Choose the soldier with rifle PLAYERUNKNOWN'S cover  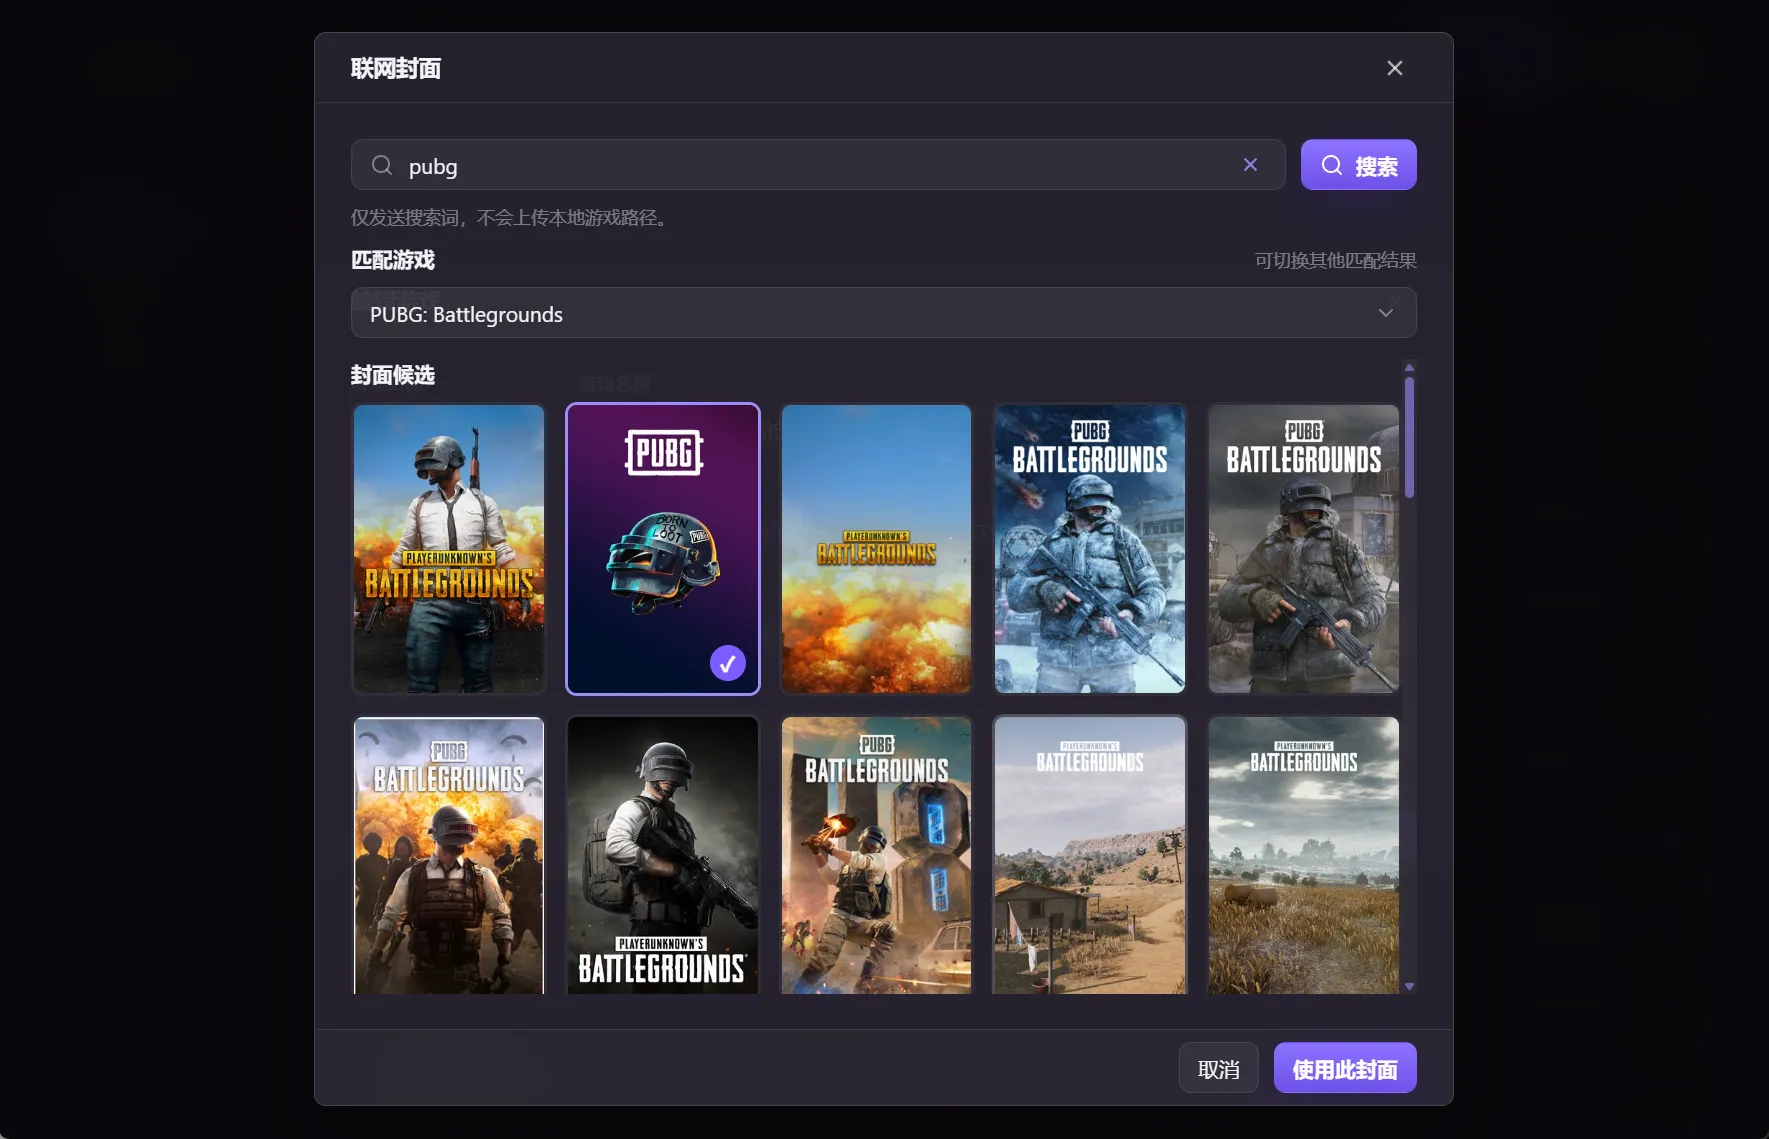(449, 549)
